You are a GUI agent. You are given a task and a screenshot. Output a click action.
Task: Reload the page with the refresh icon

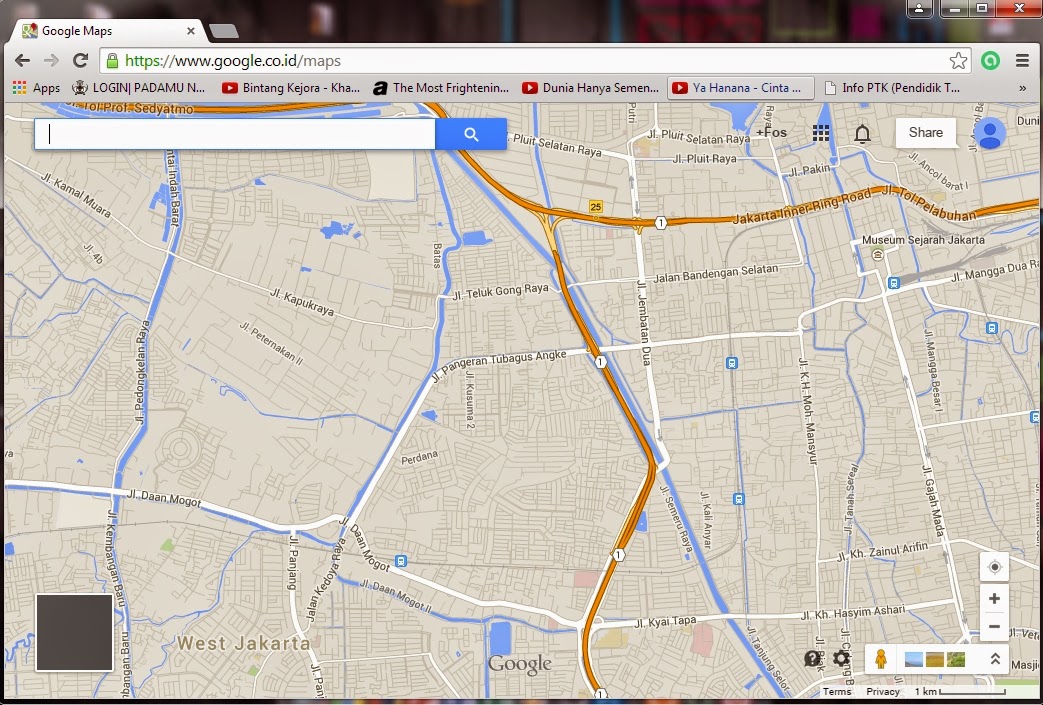[80, 61]
